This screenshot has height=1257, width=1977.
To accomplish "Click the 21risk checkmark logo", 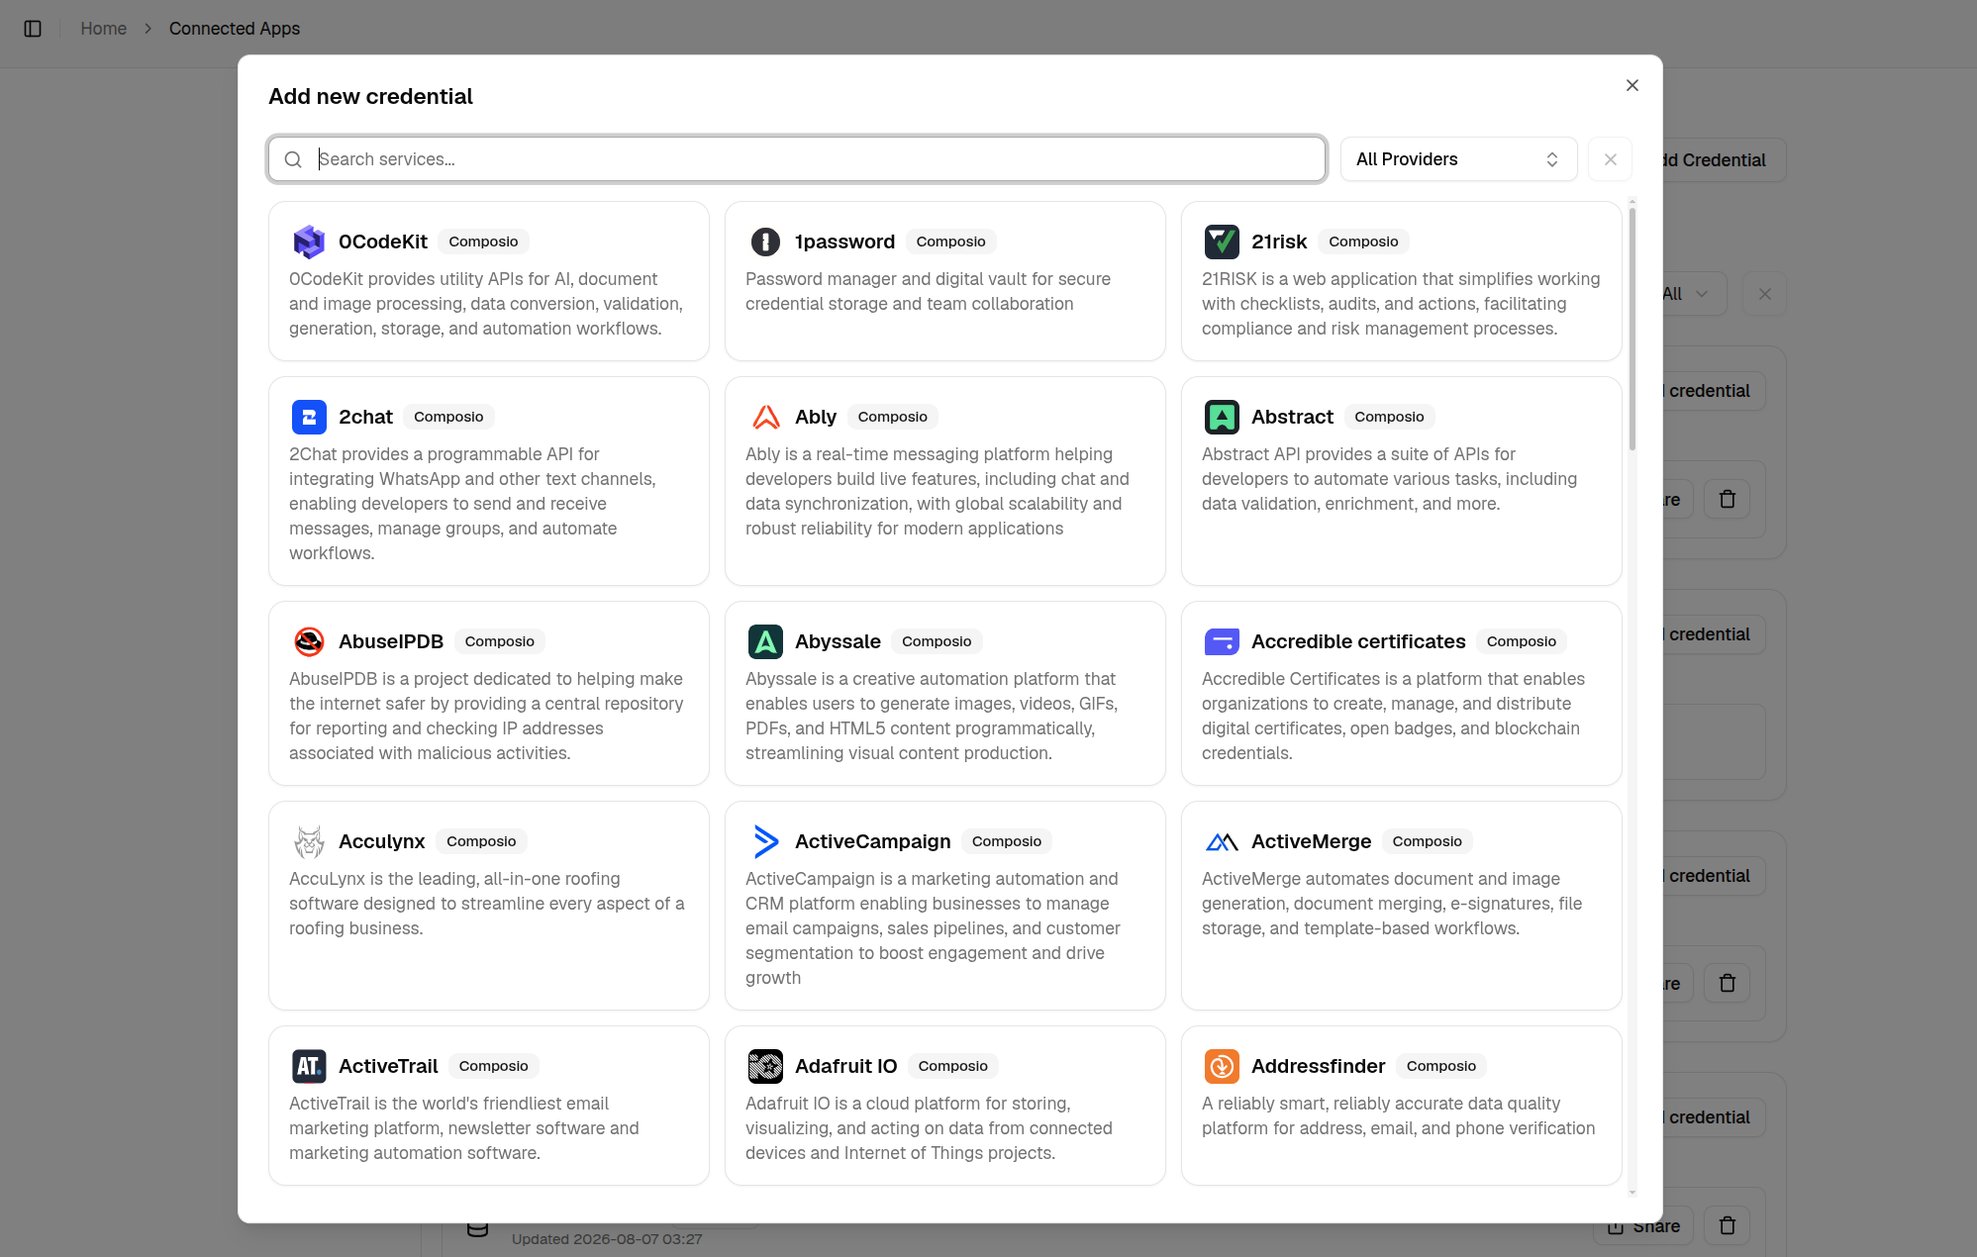I will pyautogui.click(x=1221, y=242).
